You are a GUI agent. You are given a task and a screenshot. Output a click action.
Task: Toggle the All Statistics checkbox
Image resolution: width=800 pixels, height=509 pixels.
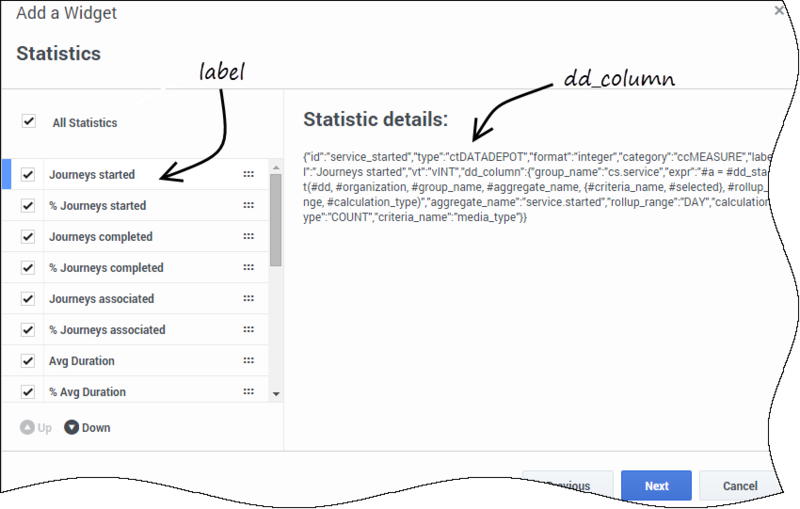point(29,121)
